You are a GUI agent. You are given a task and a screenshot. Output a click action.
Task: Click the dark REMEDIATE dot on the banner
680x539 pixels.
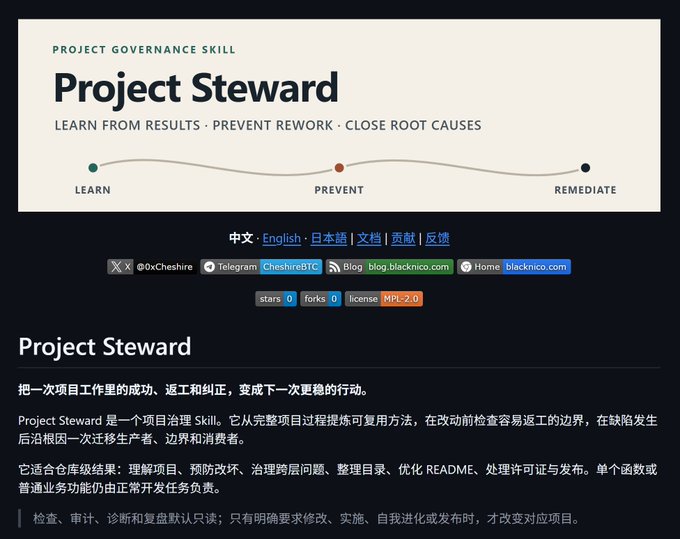coord(585,168)
